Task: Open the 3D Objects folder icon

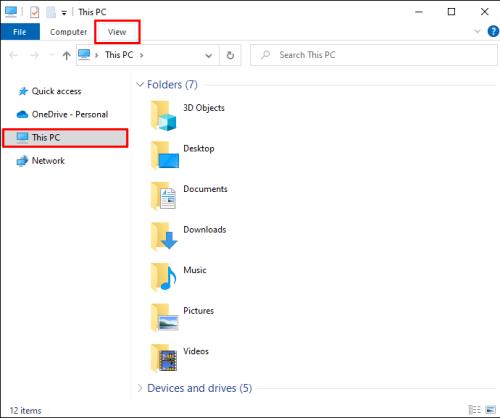Action: [163, 116]
